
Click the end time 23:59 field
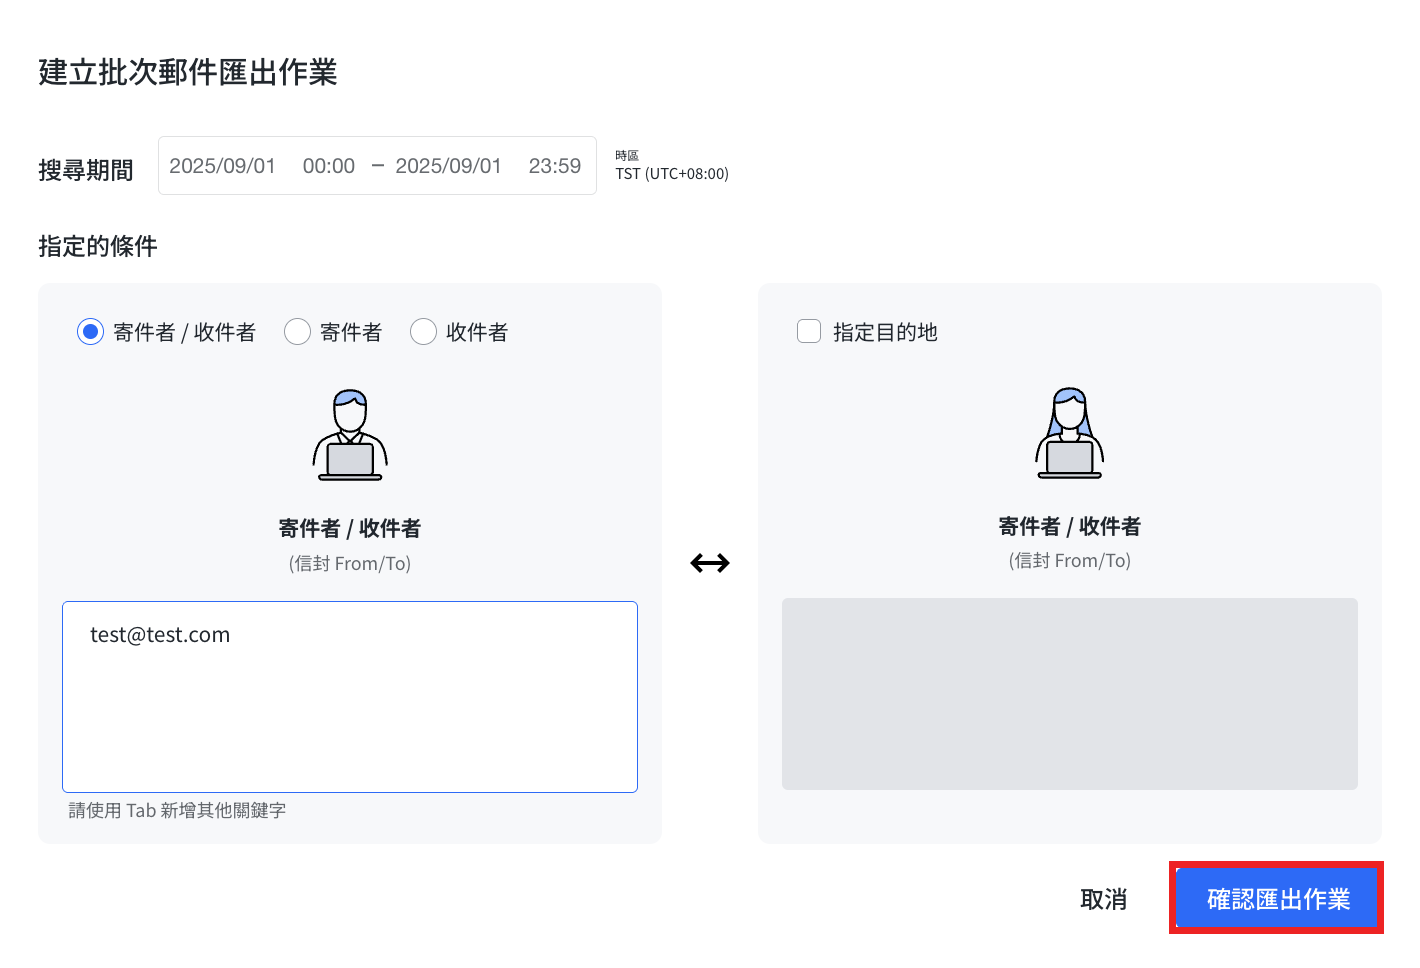[x=555, y=166]
